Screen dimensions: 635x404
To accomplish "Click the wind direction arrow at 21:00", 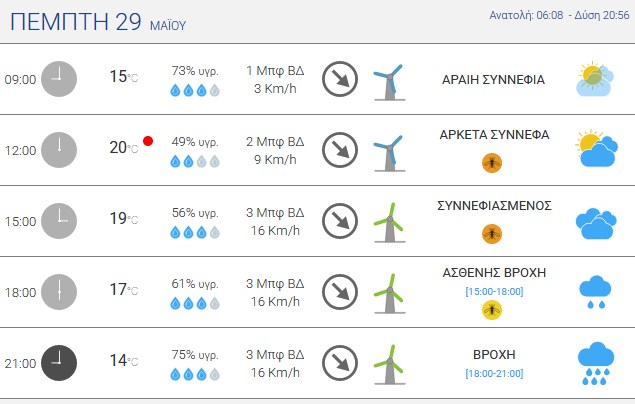I will [340, 363].
